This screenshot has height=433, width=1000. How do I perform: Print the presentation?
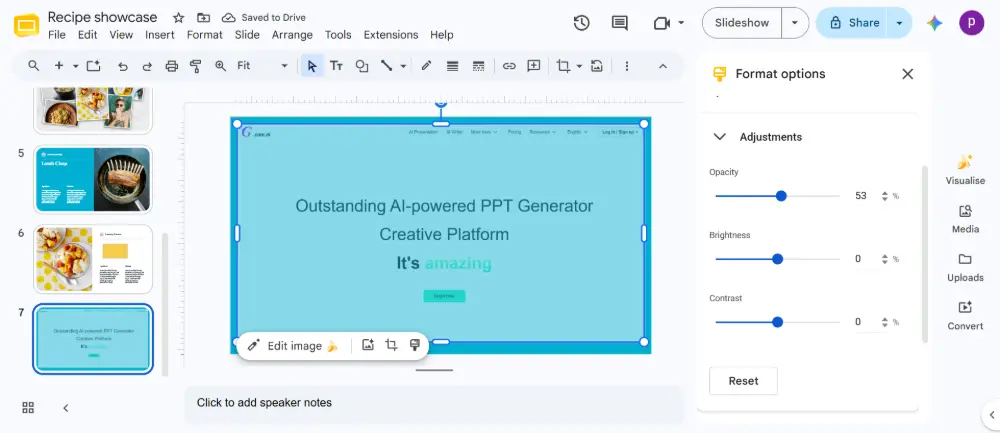(x=172, y=66)
